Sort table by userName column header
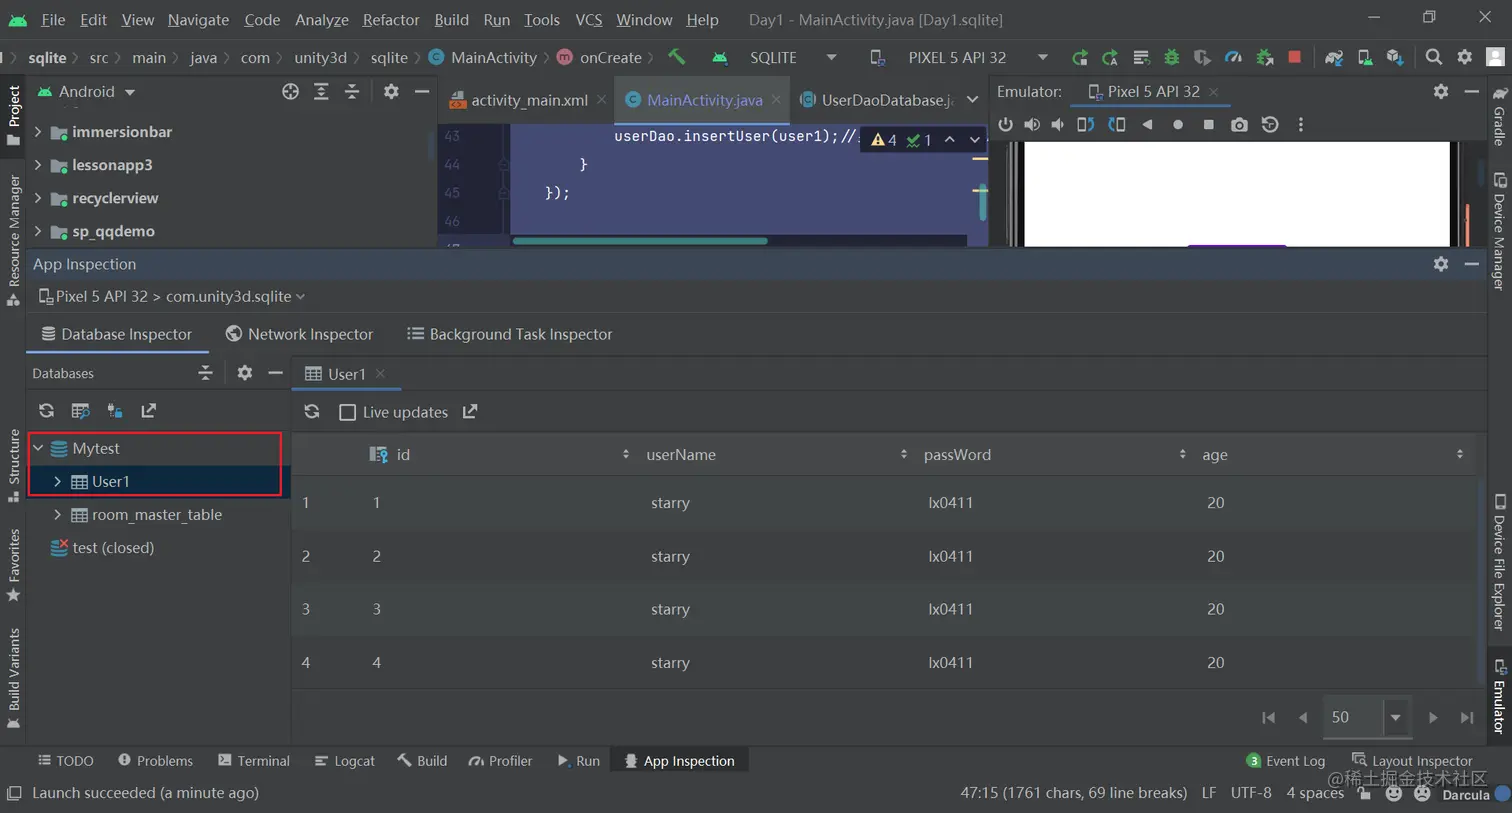Image resolution: width=1512 pixels, height=813 pixels. pos(776,455)
